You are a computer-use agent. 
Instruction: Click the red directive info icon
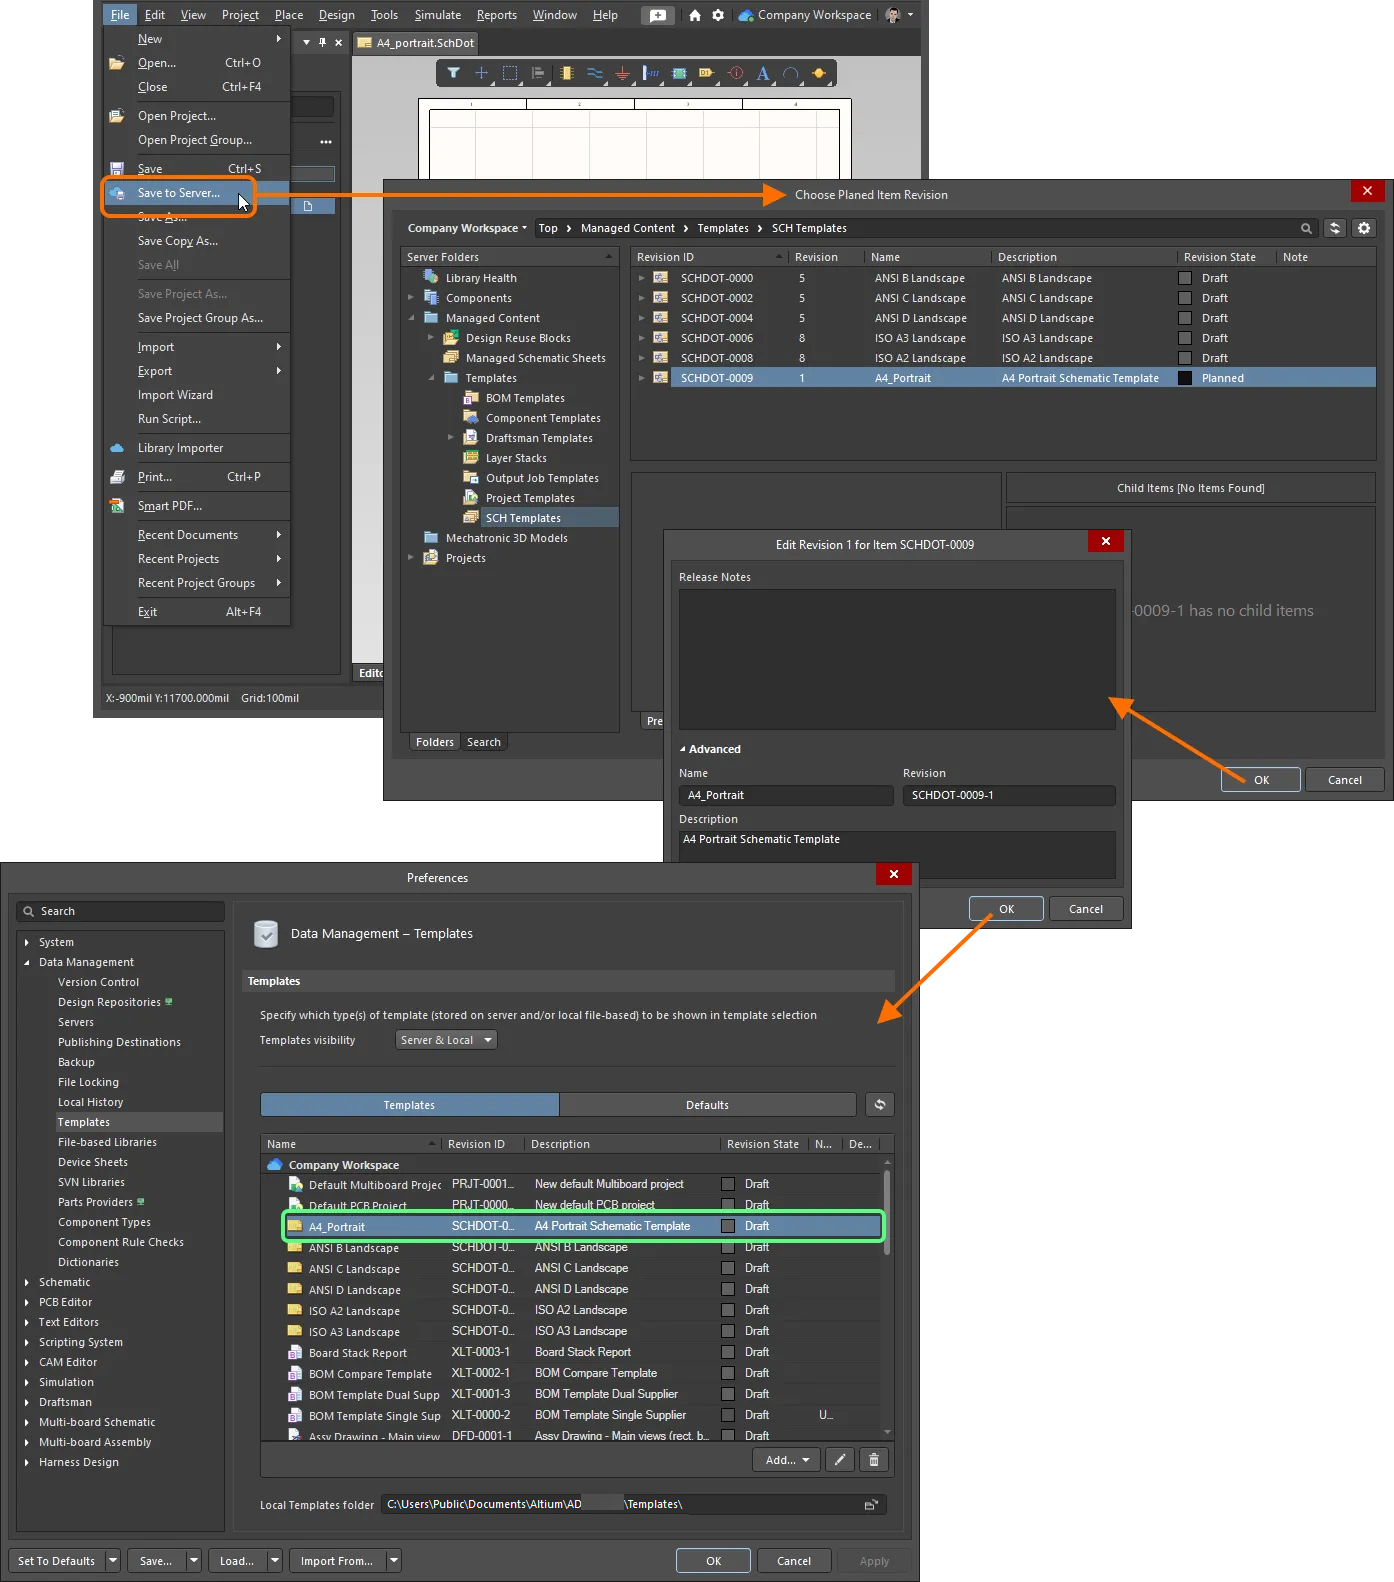point(736,73)
